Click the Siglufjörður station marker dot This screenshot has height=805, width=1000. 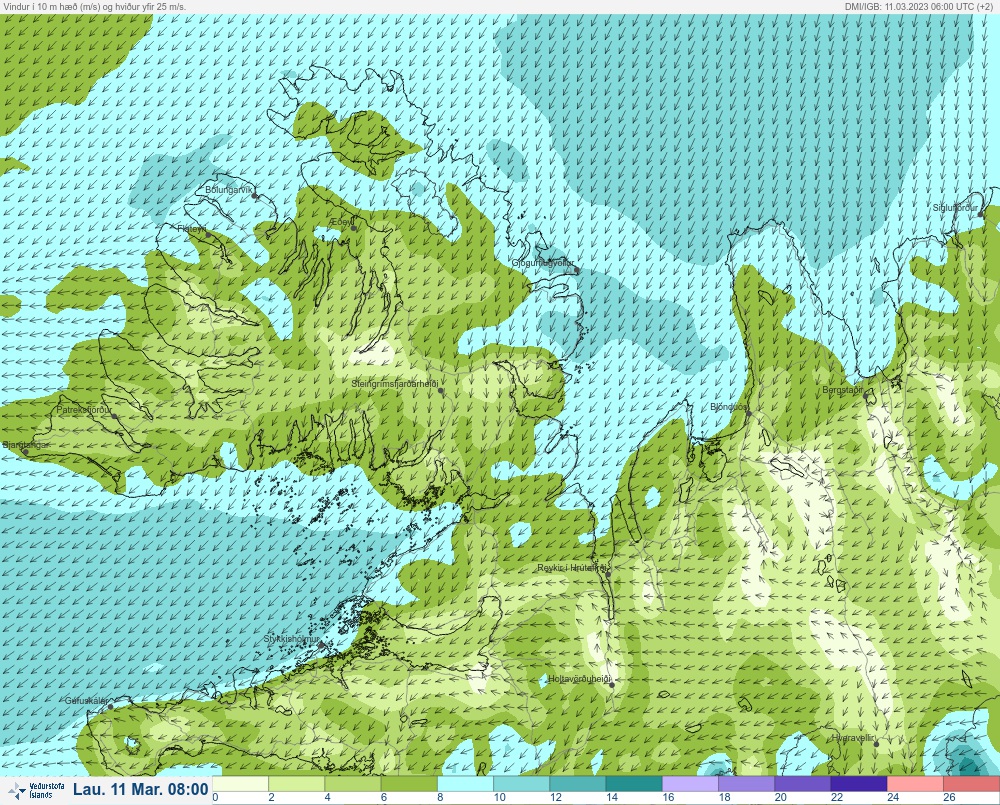982,215
